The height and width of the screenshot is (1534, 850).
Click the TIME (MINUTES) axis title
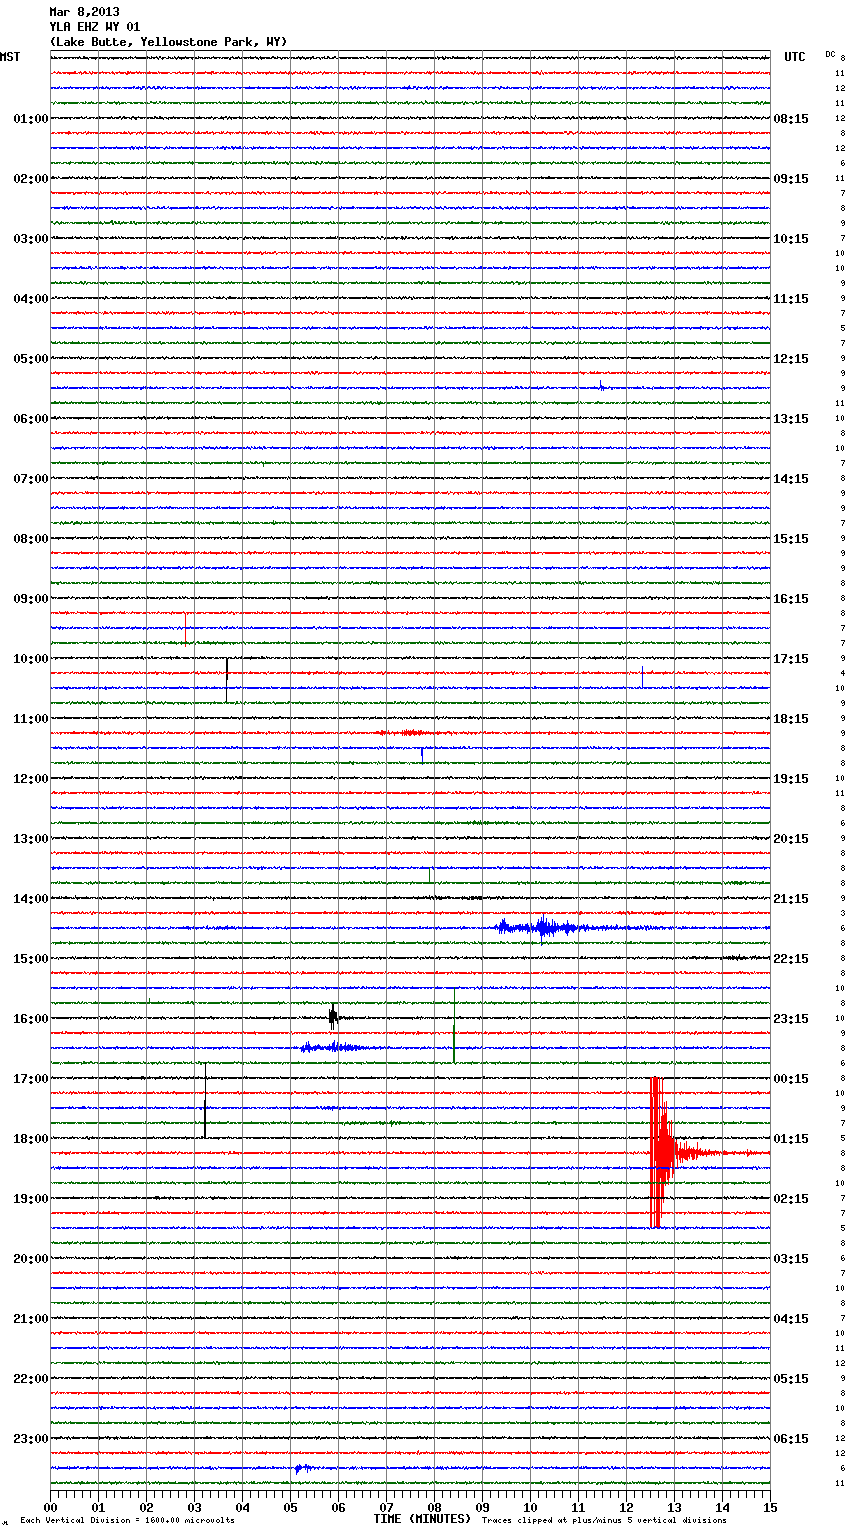pos(422,1518)
